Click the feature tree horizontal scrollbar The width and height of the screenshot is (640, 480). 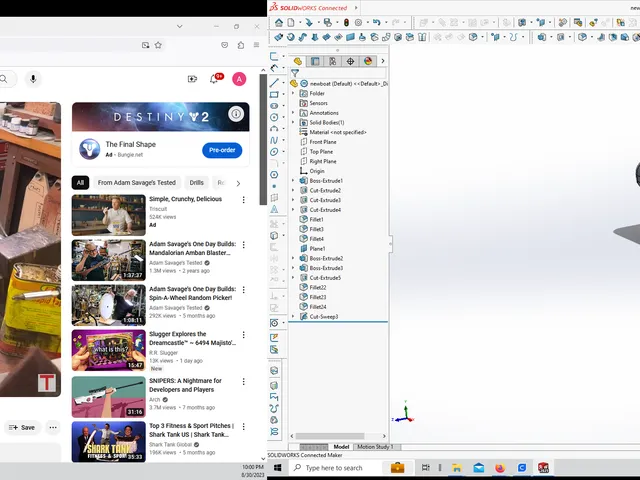tap(329, 436)
